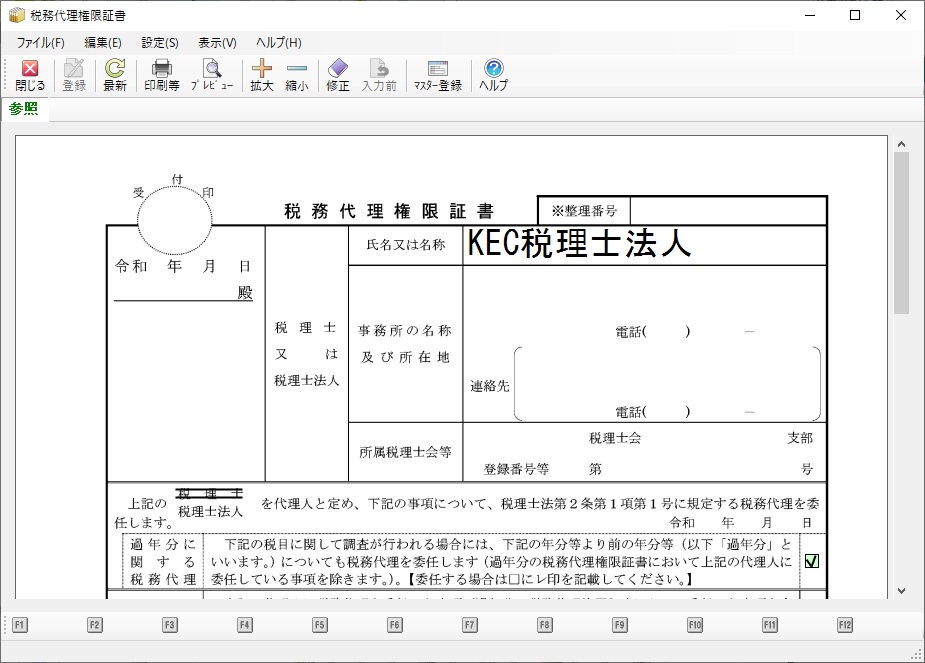Open マスター登録 from the toolbar
The width and height of the screenshot is (925, 663).
[438, 75]
